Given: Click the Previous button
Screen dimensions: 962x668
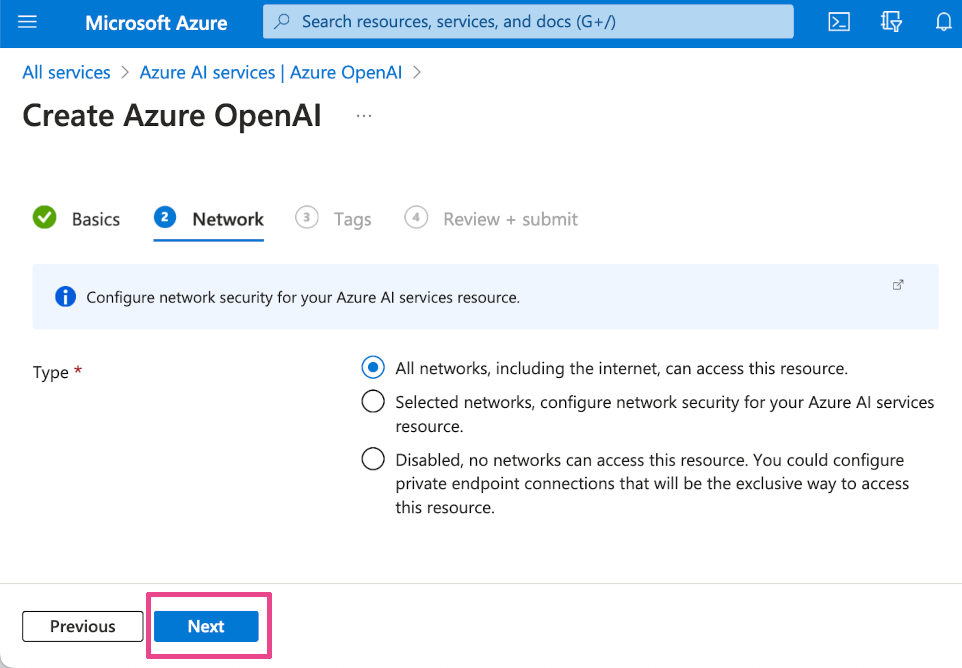Looking at the screenshot, I should (83, 626).
